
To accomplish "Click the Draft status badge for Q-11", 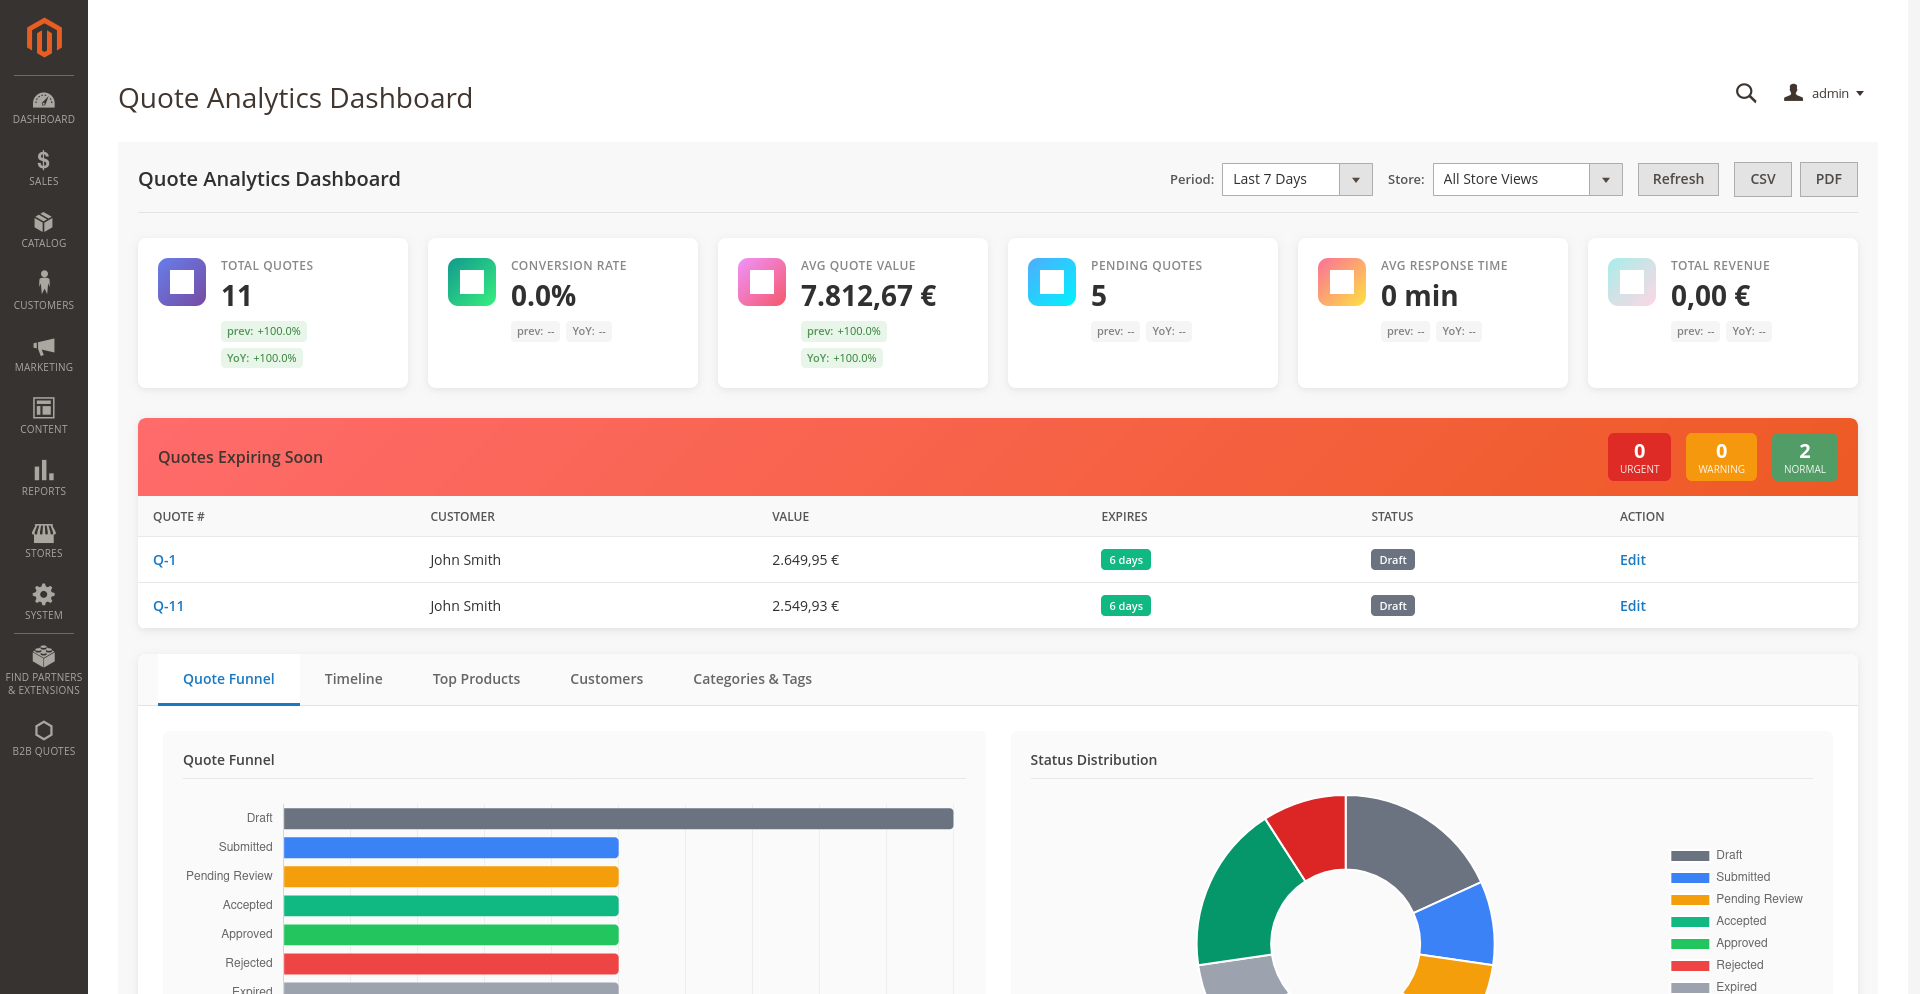I will [1393, 606].
